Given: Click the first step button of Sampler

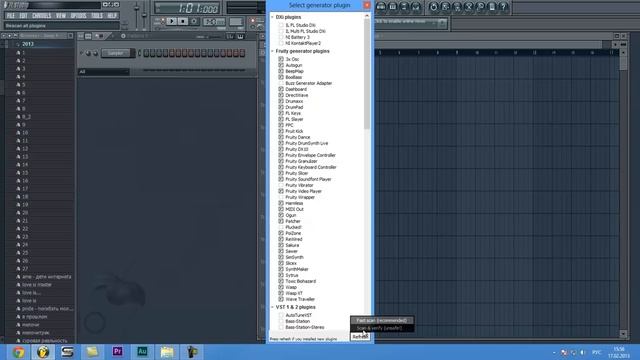Looking at the screenshot, I should click(x=146, y=53).
